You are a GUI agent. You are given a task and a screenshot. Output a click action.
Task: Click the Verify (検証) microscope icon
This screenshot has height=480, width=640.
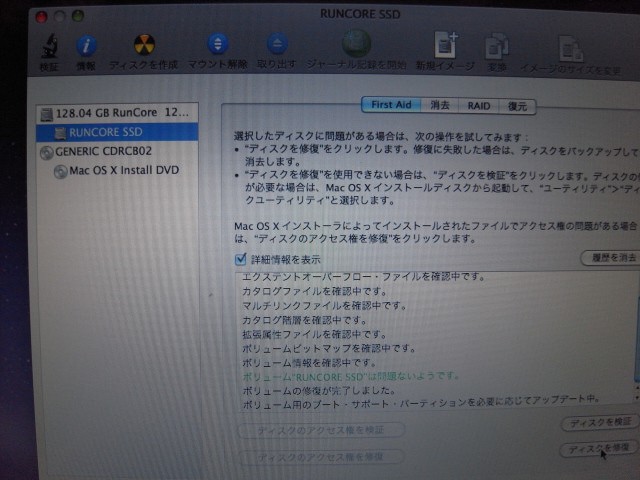[x=49, y=45]
